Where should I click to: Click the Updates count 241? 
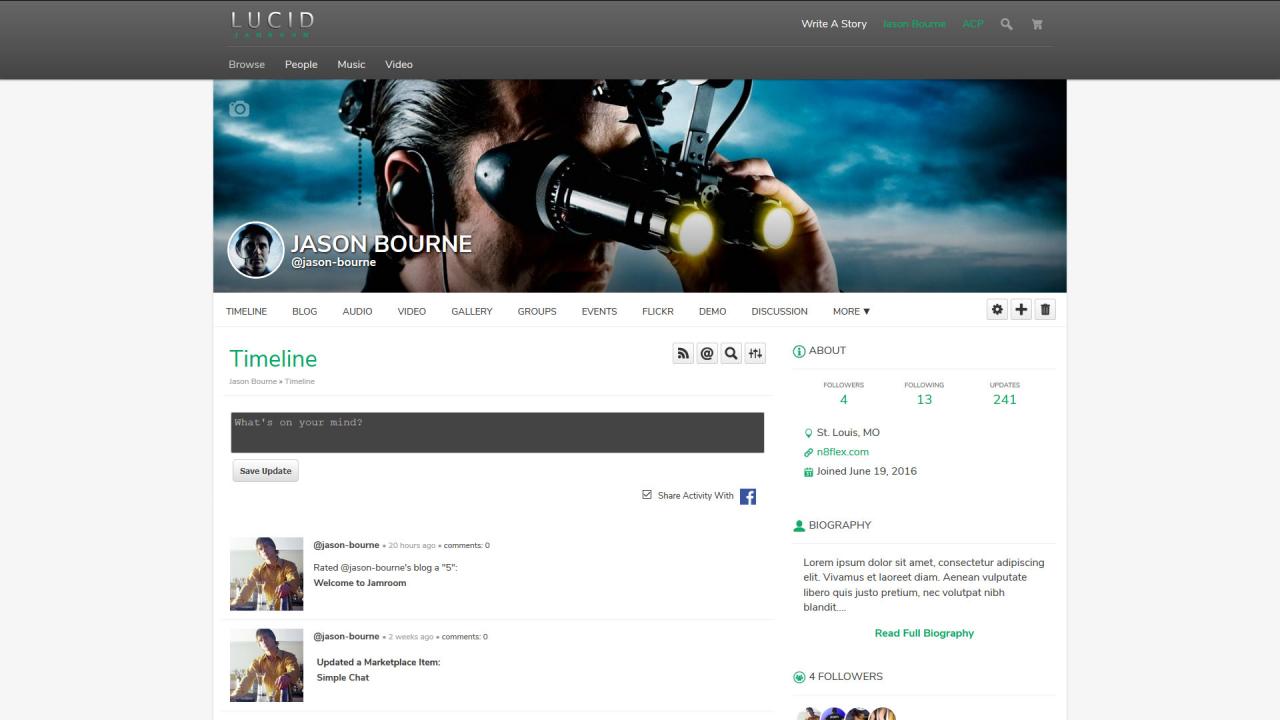[1005, 400]
